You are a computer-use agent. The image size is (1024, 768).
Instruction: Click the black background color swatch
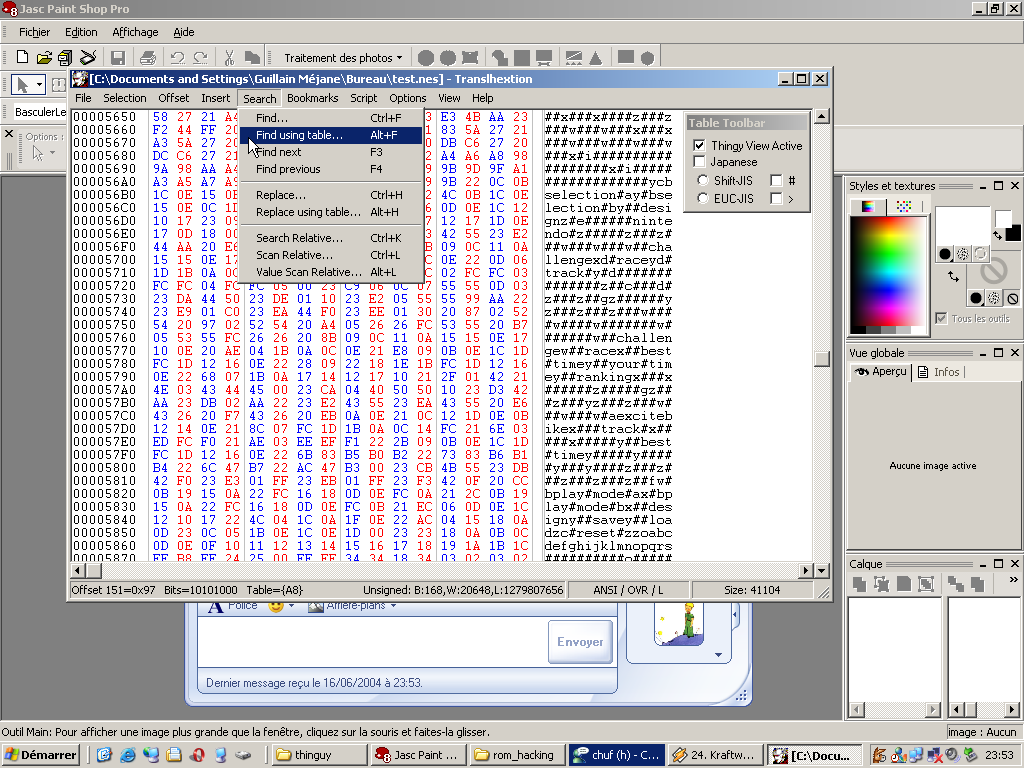(x=1013, y=233)
